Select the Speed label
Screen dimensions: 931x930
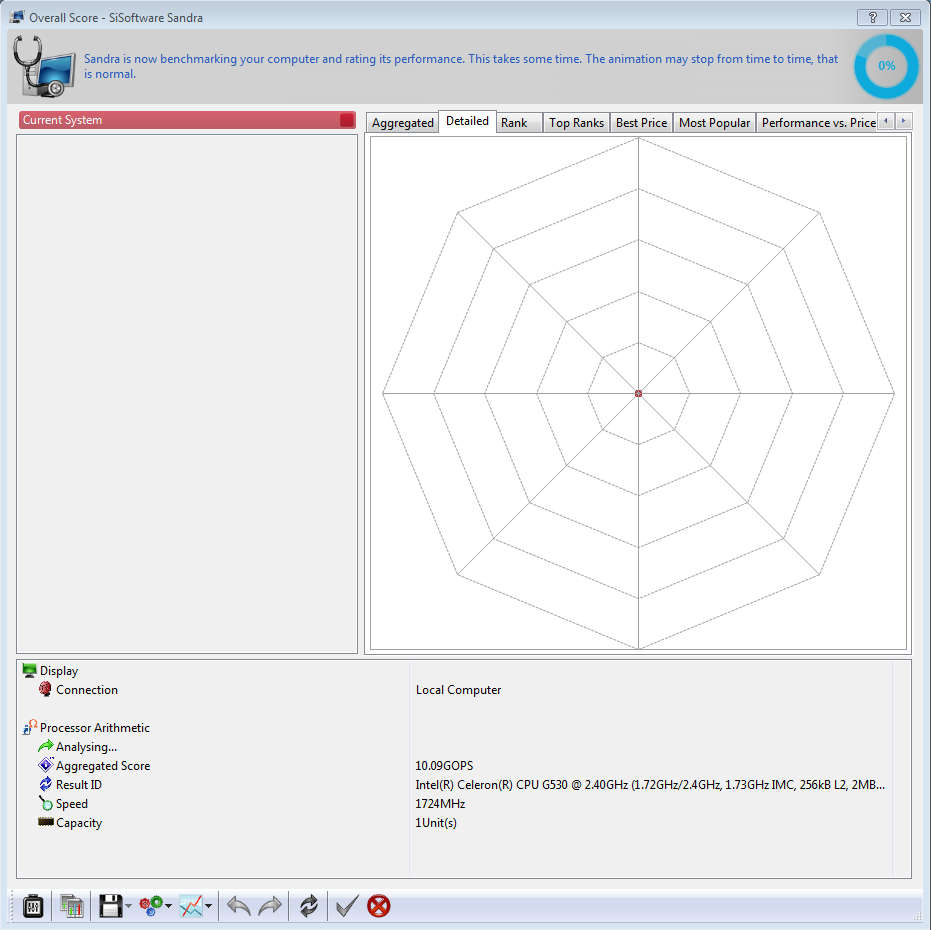(x=72, y=804)
